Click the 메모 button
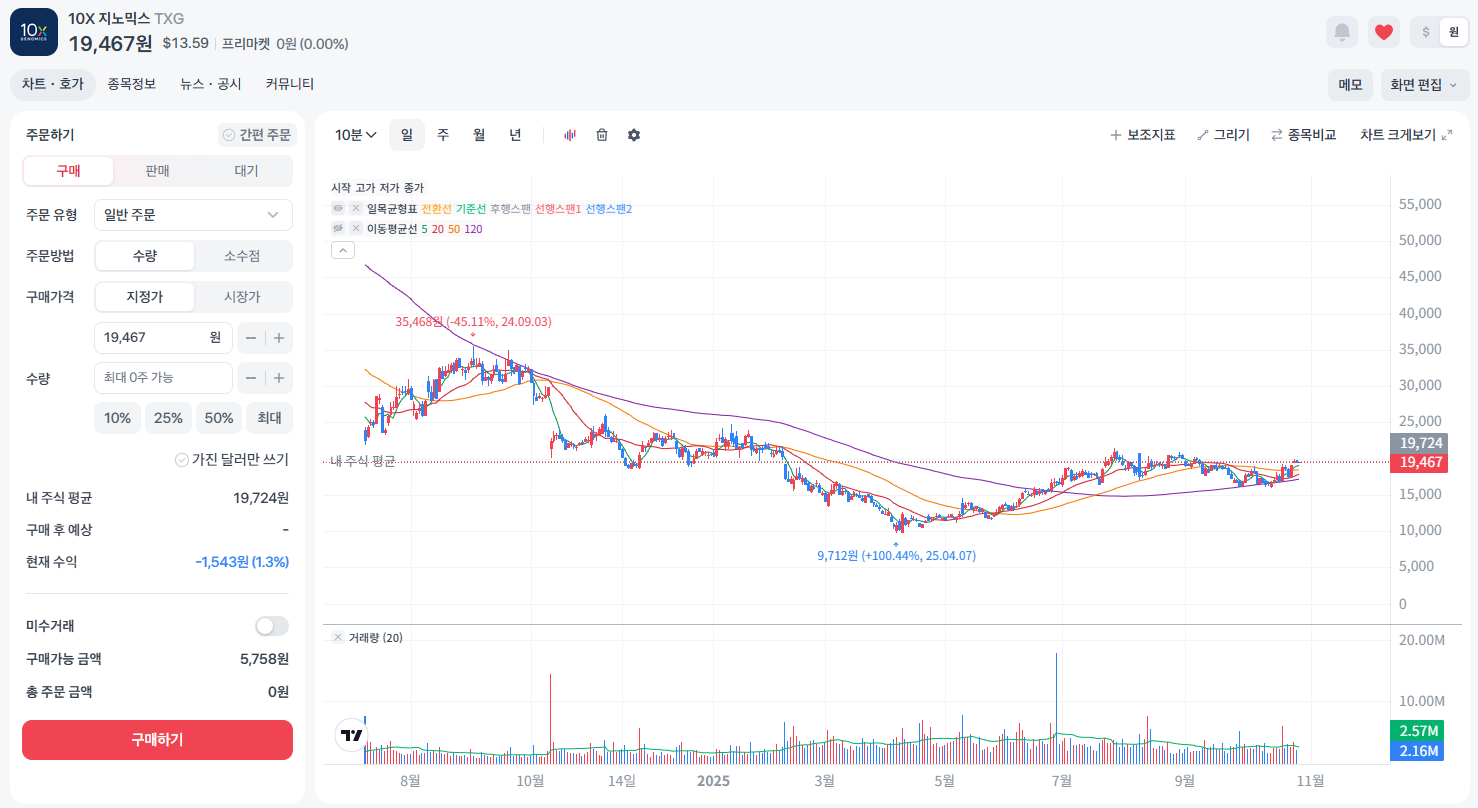This screenshot has width=1478, height=808. pyautogui.click(x=1350, y=85)
